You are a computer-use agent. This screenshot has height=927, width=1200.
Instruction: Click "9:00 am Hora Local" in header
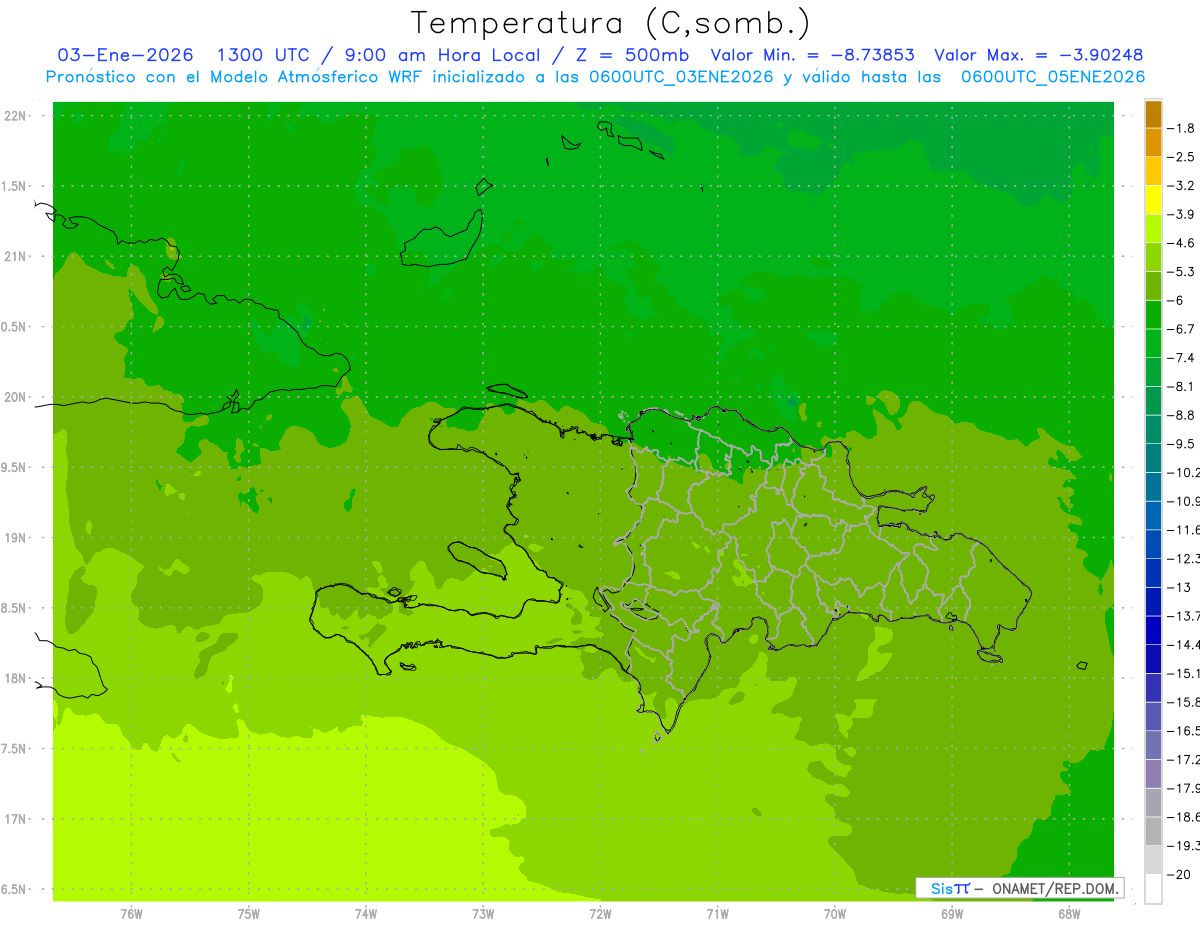click(442, 55)
